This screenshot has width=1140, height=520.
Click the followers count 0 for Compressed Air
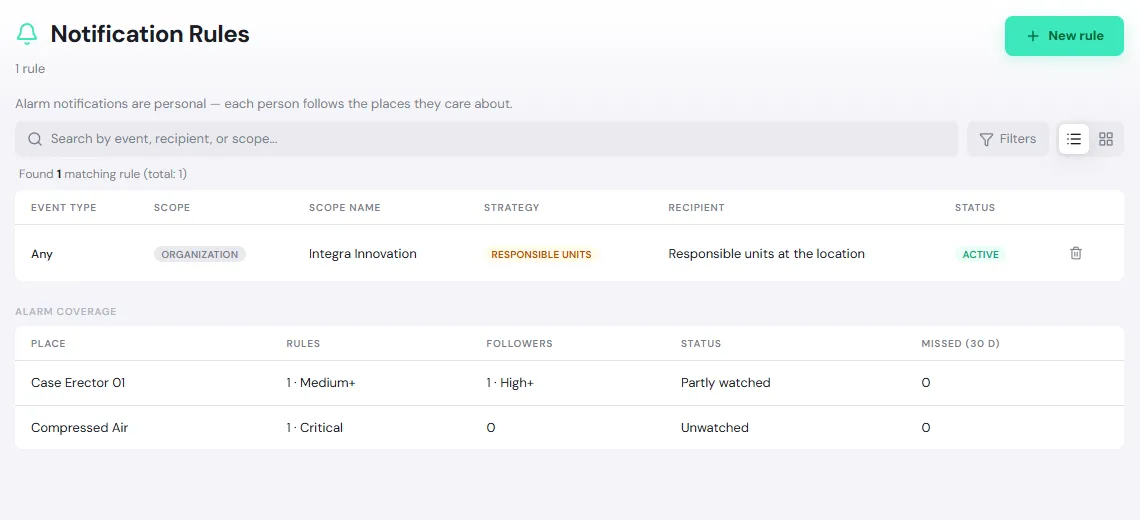(x=491, y=428)
